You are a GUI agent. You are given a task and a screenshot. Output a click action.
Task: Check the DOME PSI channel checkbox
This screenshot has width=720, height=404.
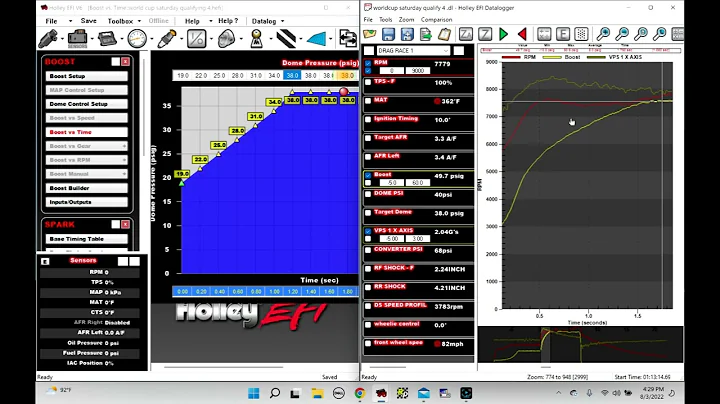click(x=368, y=194)
